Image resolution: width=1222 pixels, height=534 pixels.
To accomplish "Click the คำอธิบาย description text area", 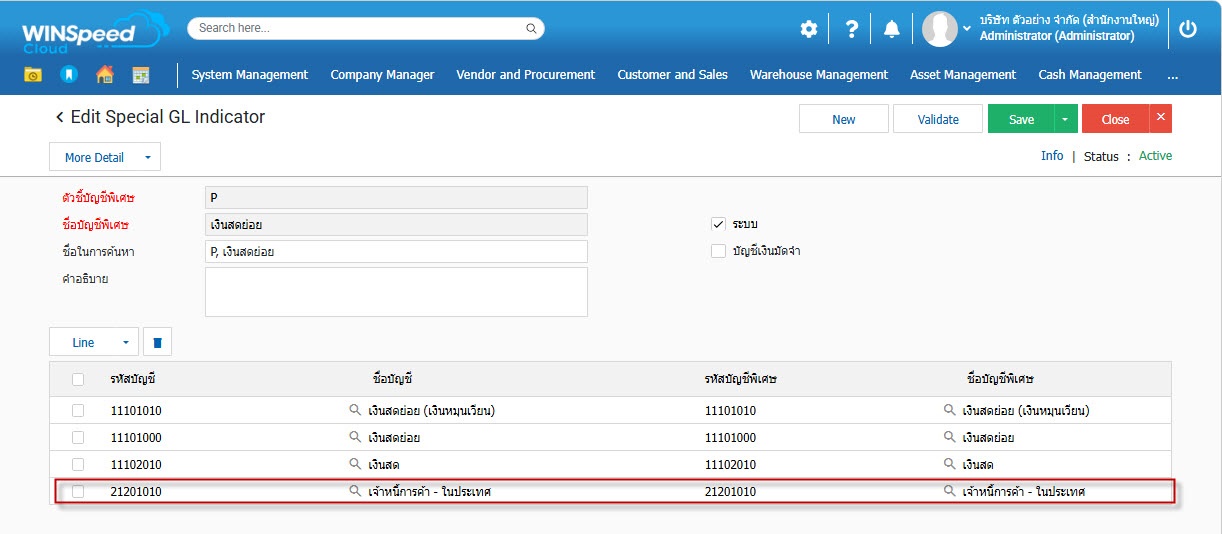I will click(396, 292).
